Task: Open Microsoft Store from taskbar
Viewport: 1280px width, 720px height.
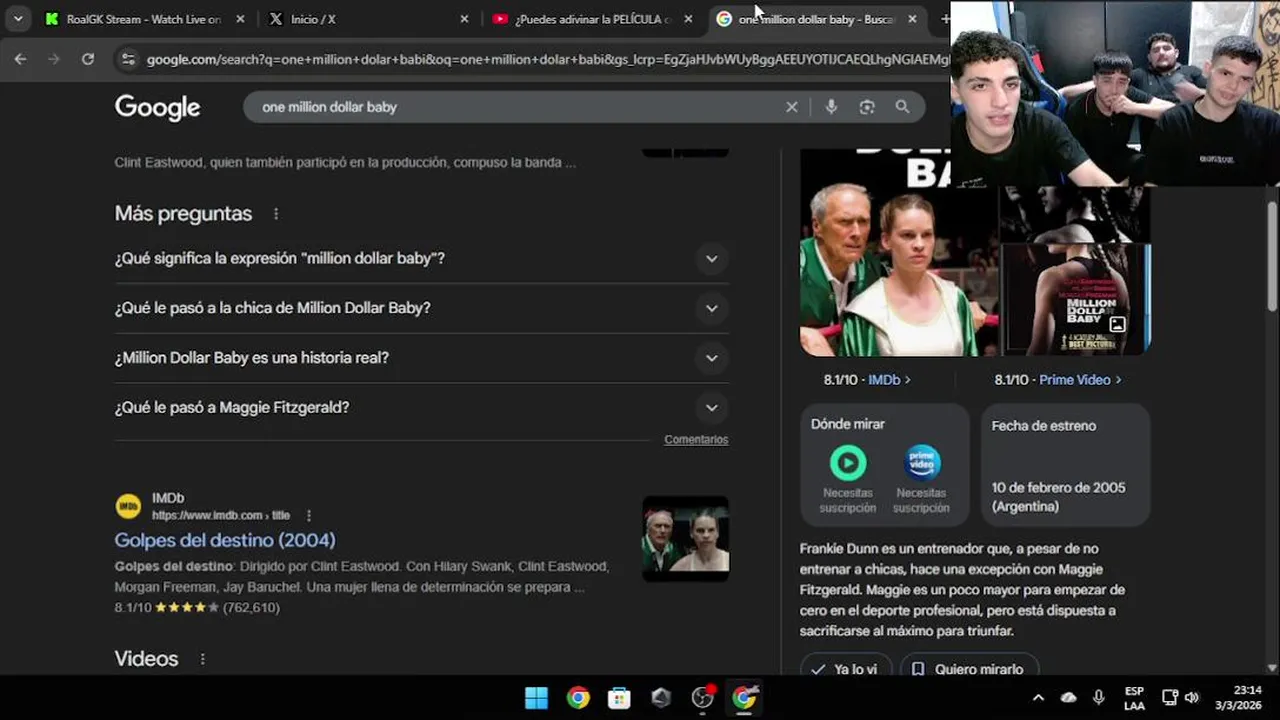Action: [x=620, y=698]
